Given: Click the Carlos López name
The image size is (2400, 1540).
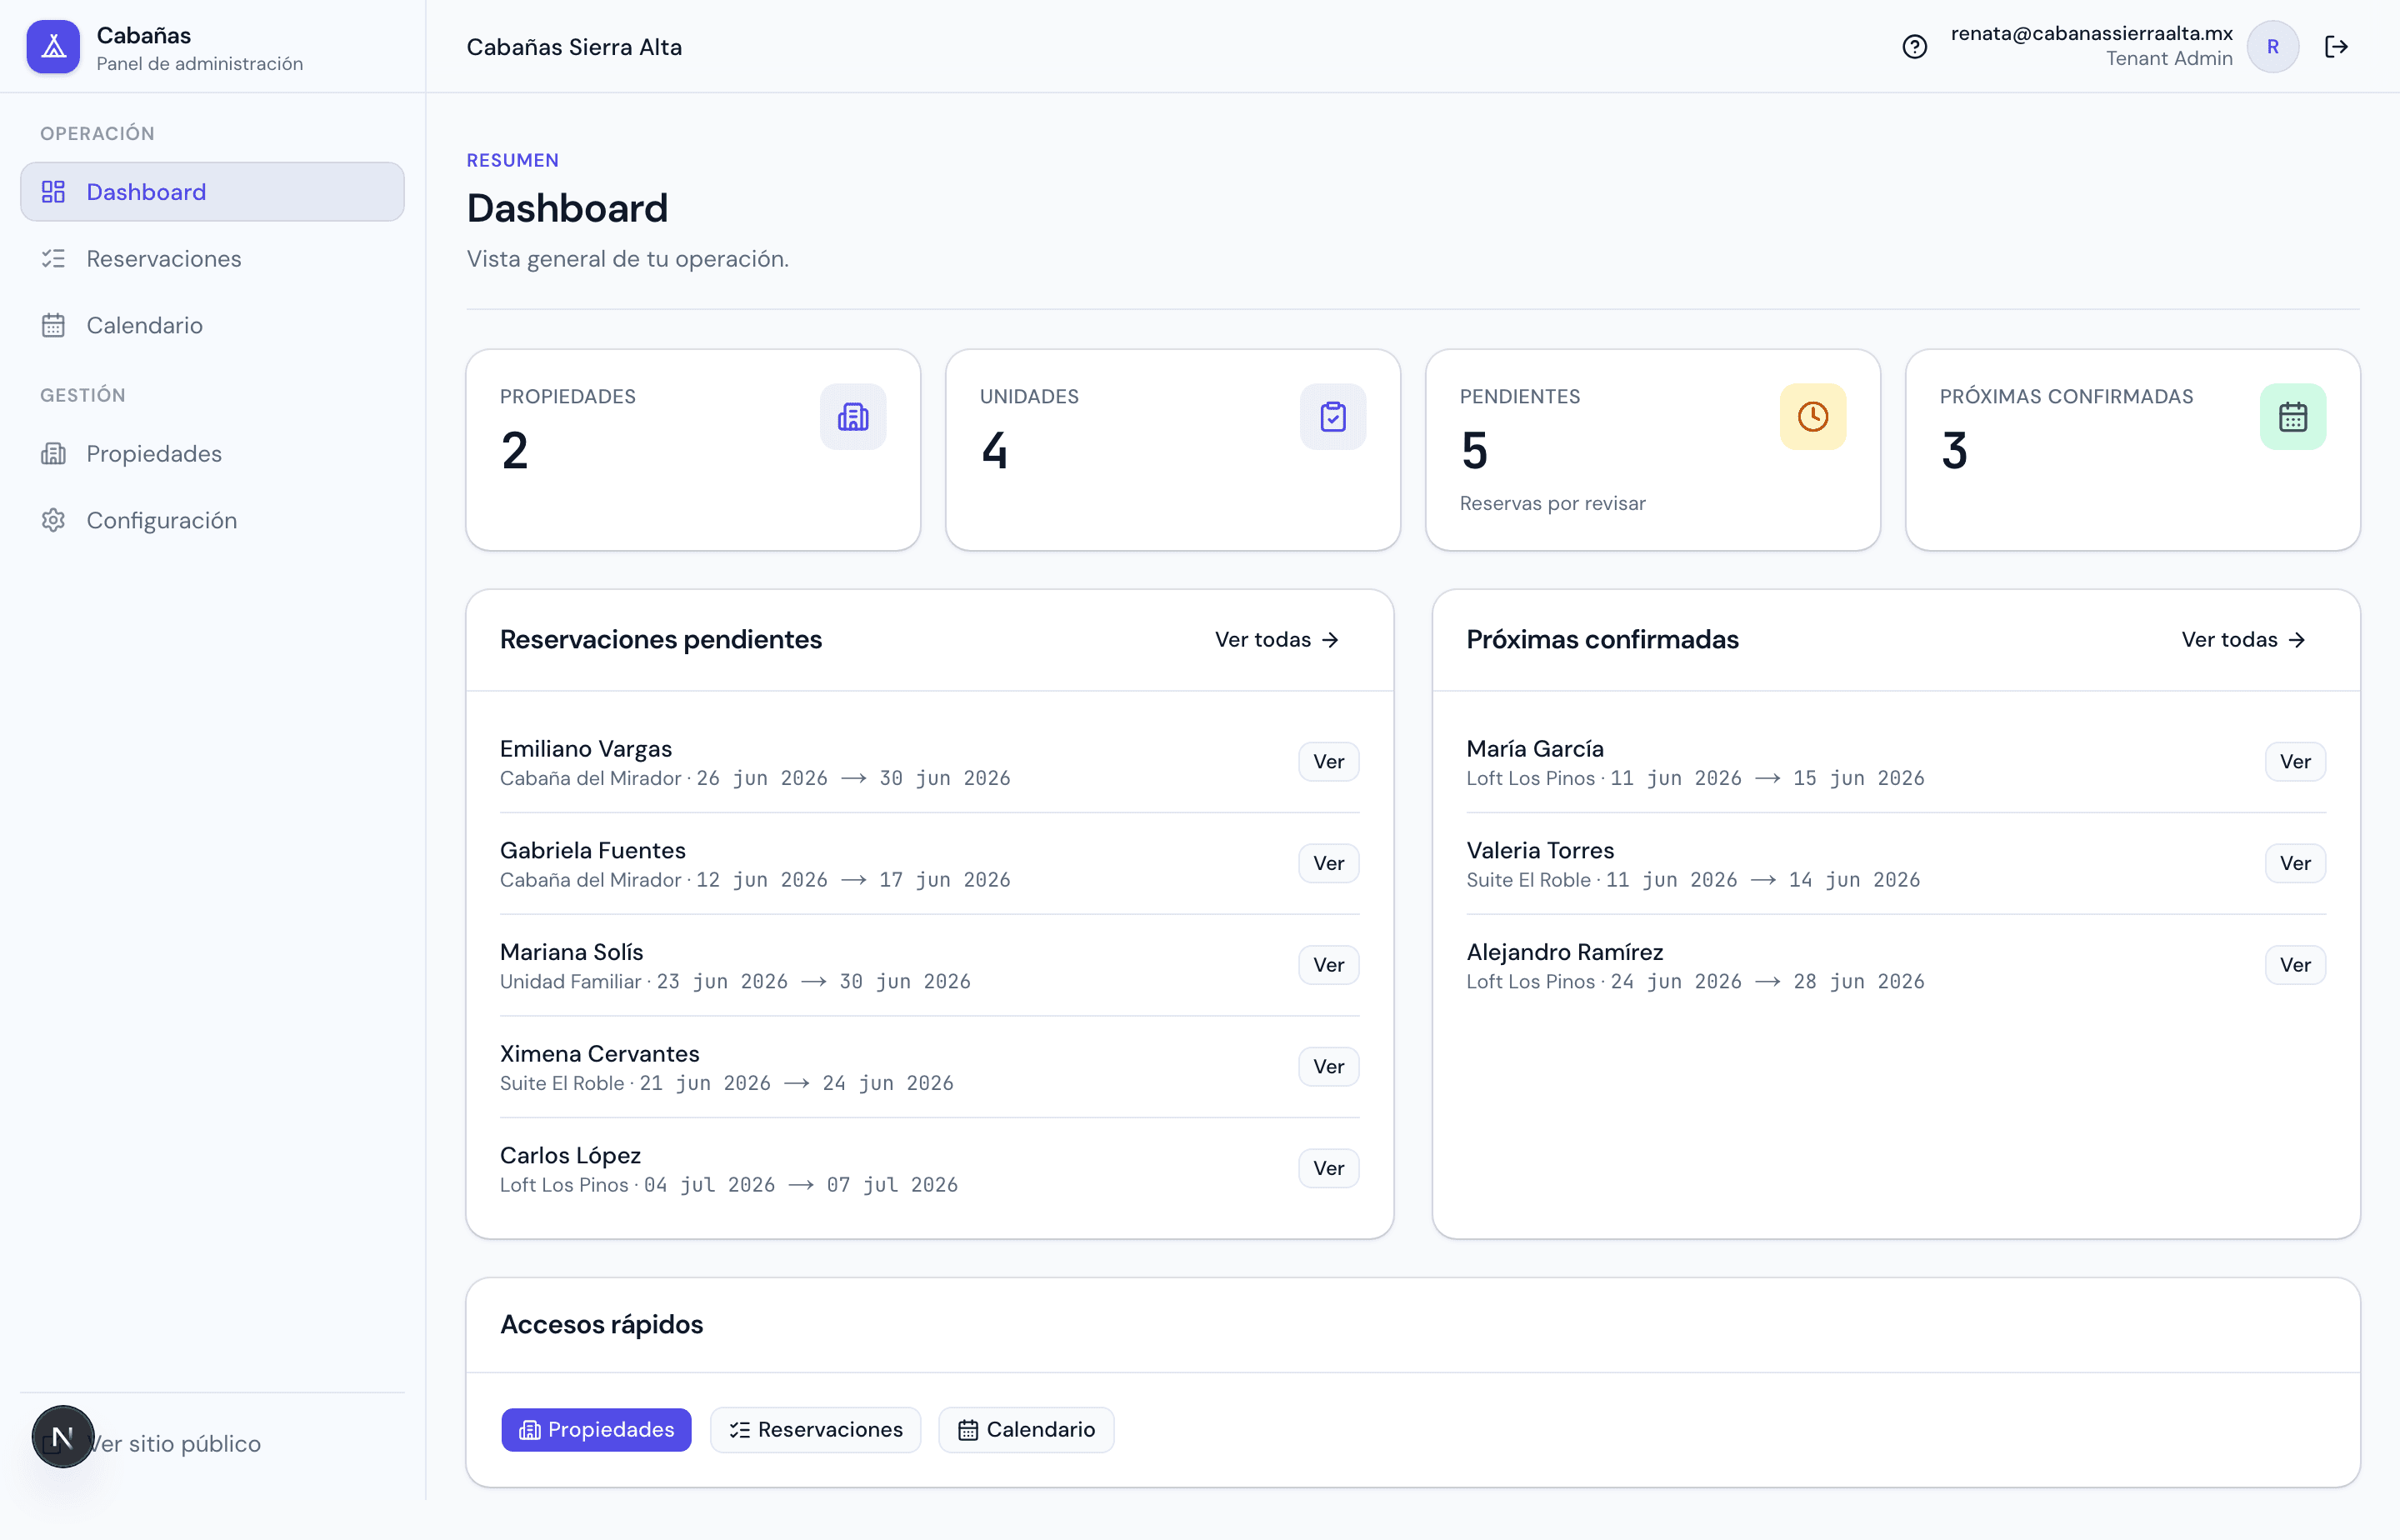Looking at the screenshot, I should point(570,1156).
